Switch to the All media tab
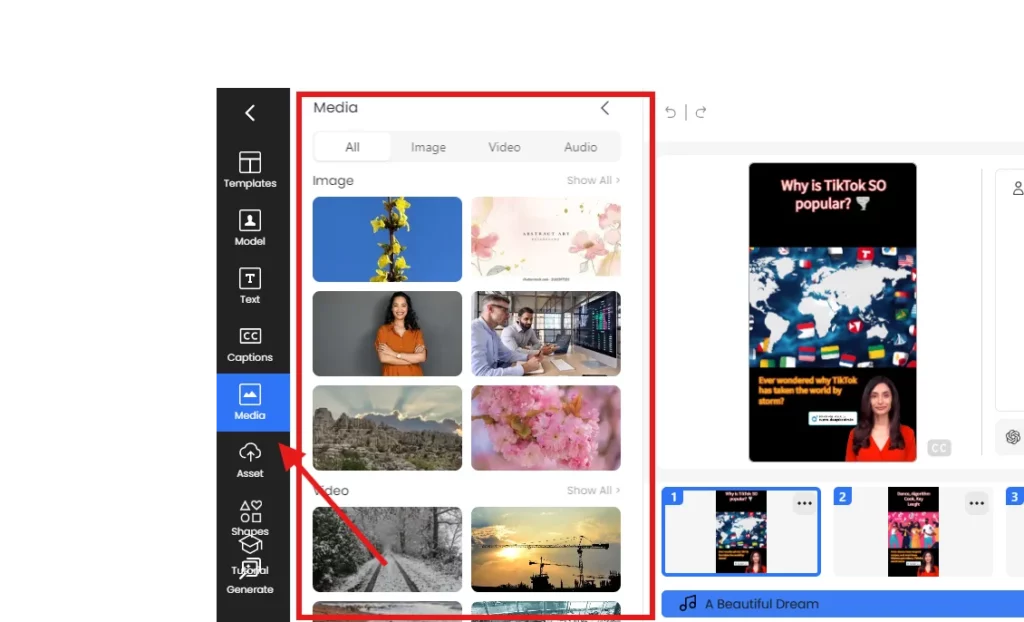 [353, 147]
